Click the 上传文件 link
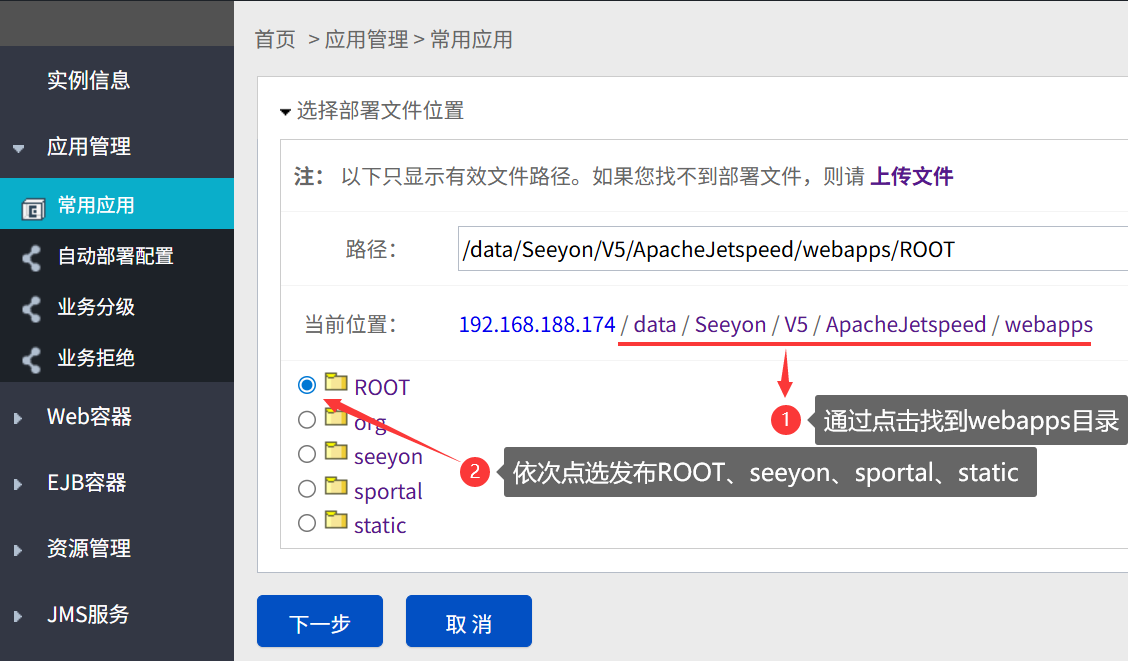Screen dimensions: 1128x661 click(911, 176)
